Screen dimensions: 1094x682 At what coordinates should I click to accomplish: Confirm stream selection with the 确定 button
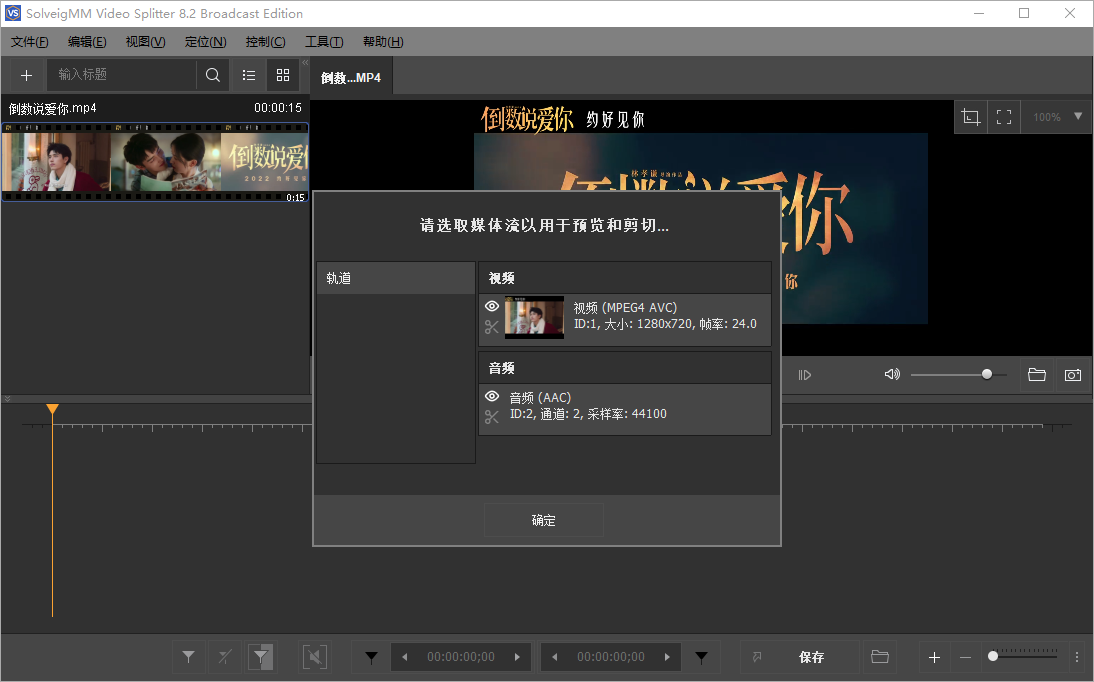[x=543, y=519]
